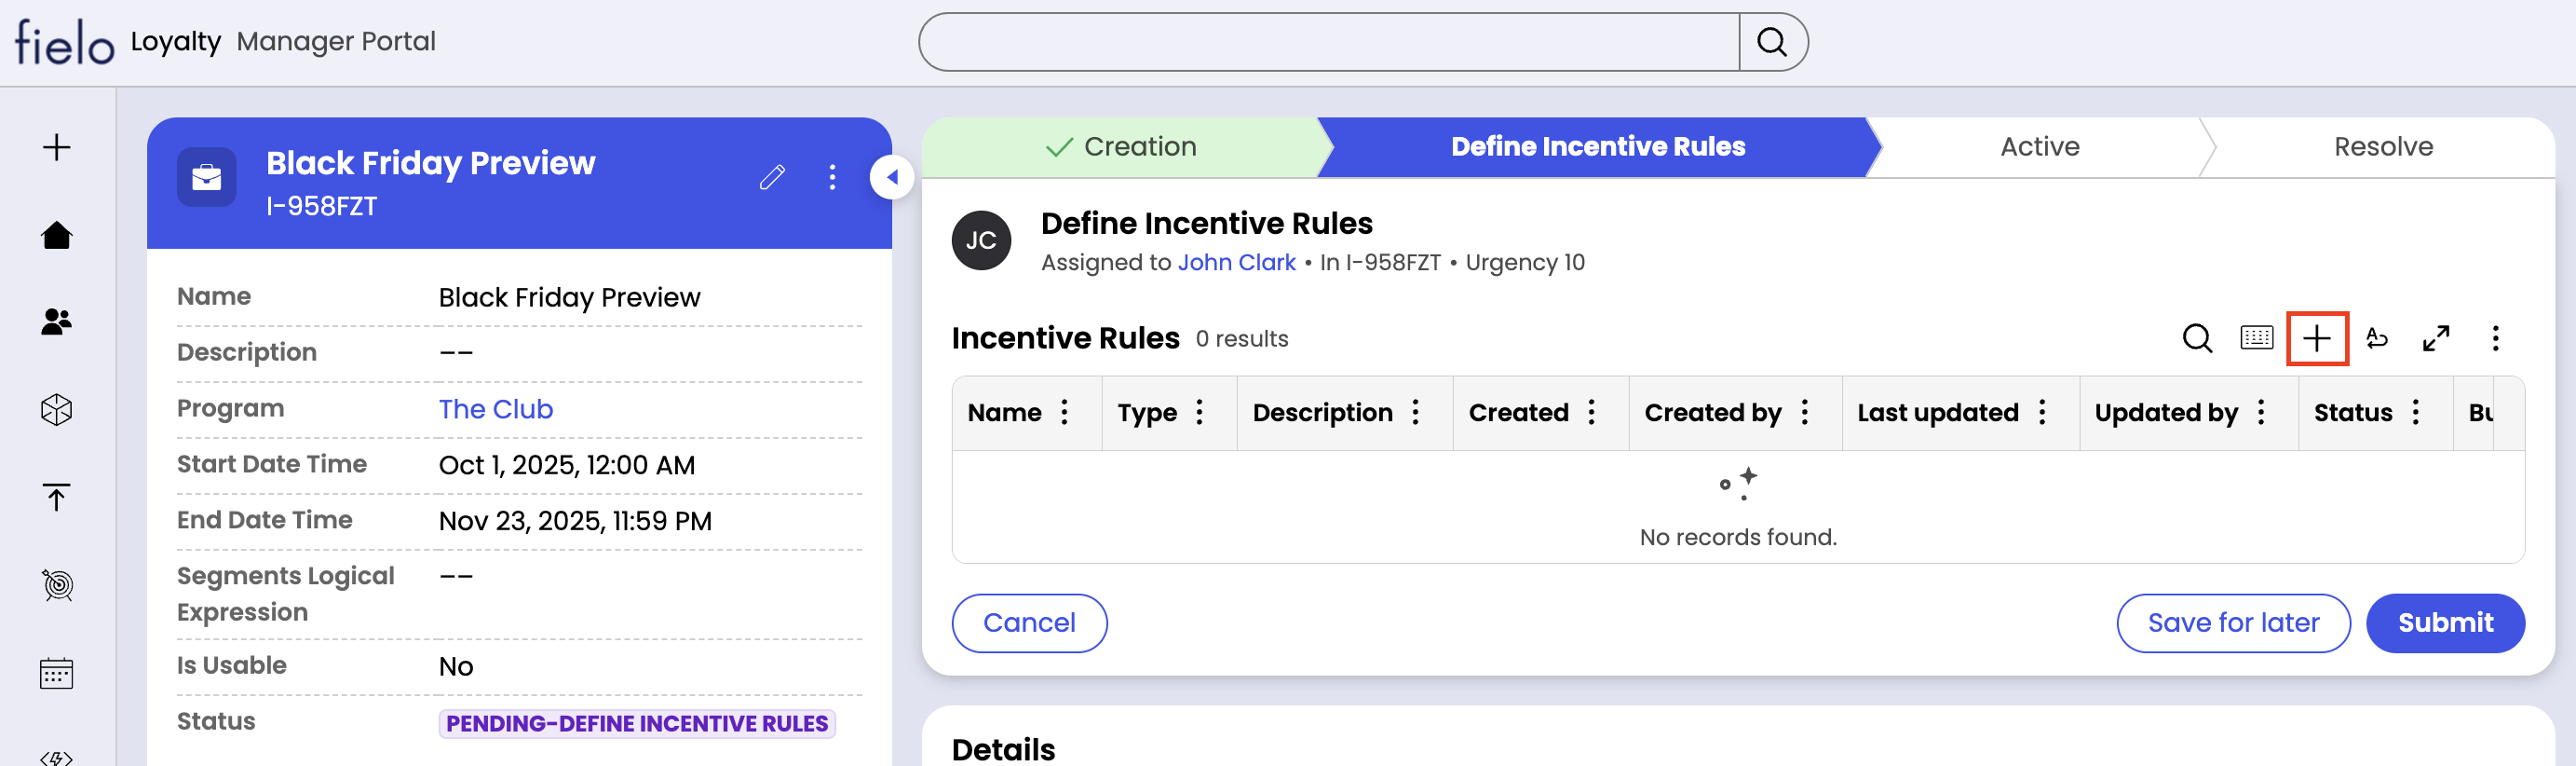Open the Status column menu
Screen dimensions: 2576x766
pos(2416,412)
